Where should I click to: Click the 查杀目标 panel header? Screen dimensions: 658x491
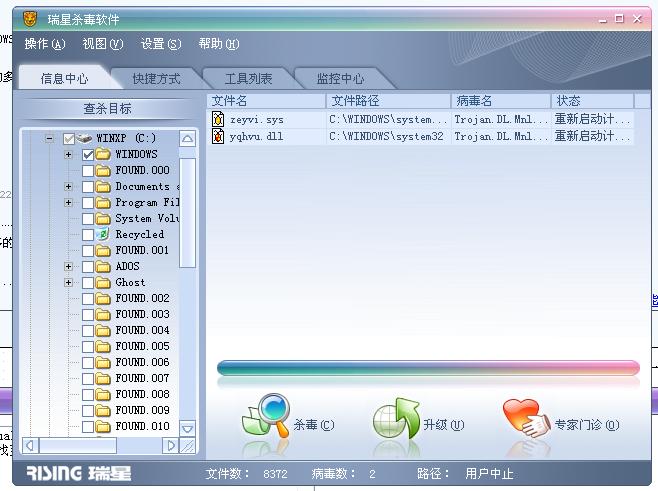(x=107, y=109)
